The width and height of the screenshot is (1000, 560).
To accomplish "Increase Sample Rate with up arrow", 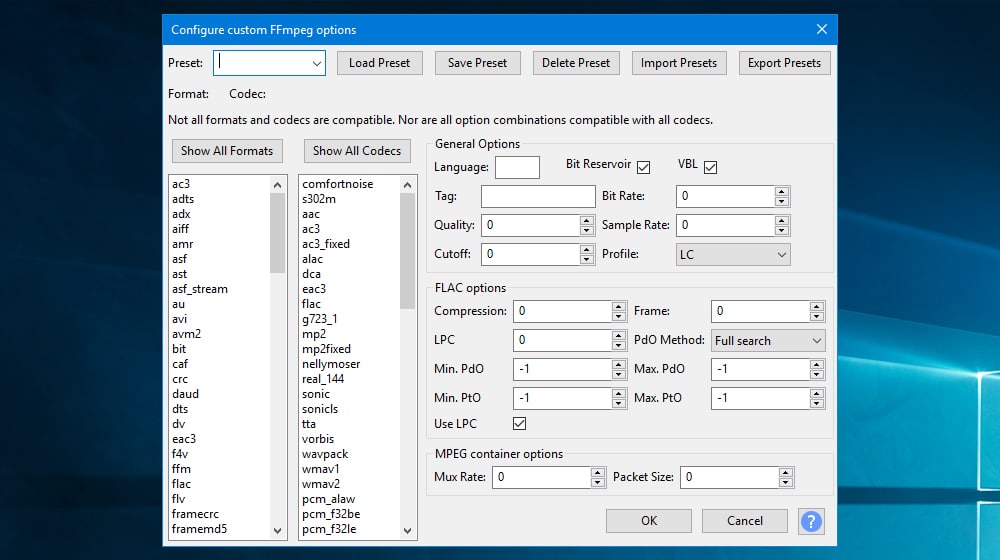I will click(782, 220).
